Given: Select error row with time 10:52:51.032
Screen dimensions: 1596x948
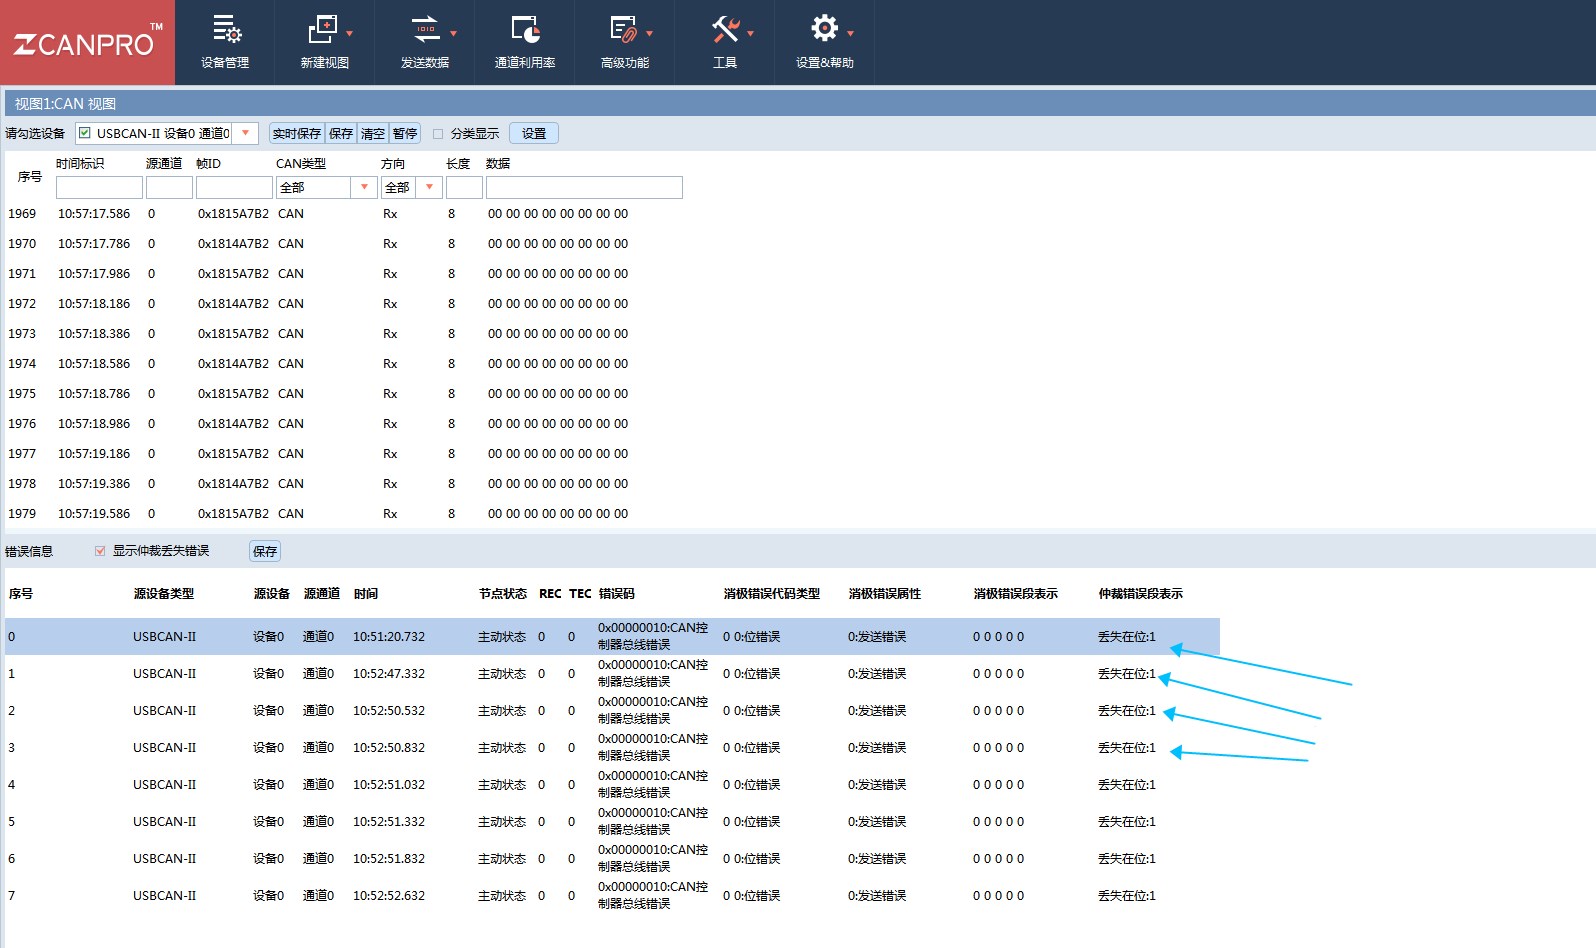Looking at the screenshot, I should 612,784.
